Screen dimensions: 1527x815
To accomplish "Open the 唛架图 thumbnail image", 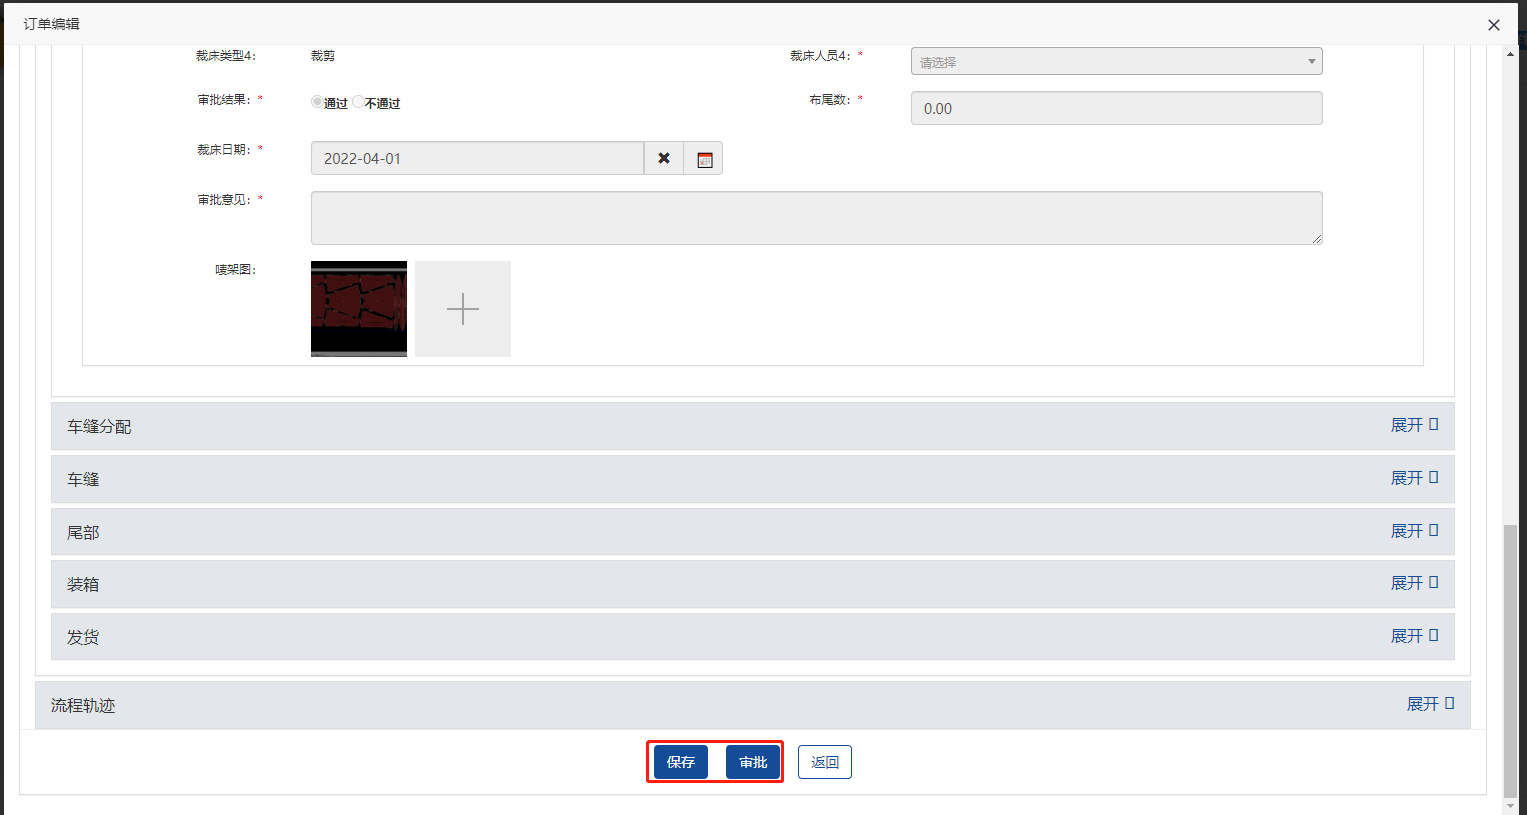I will (x=359, y=309).
